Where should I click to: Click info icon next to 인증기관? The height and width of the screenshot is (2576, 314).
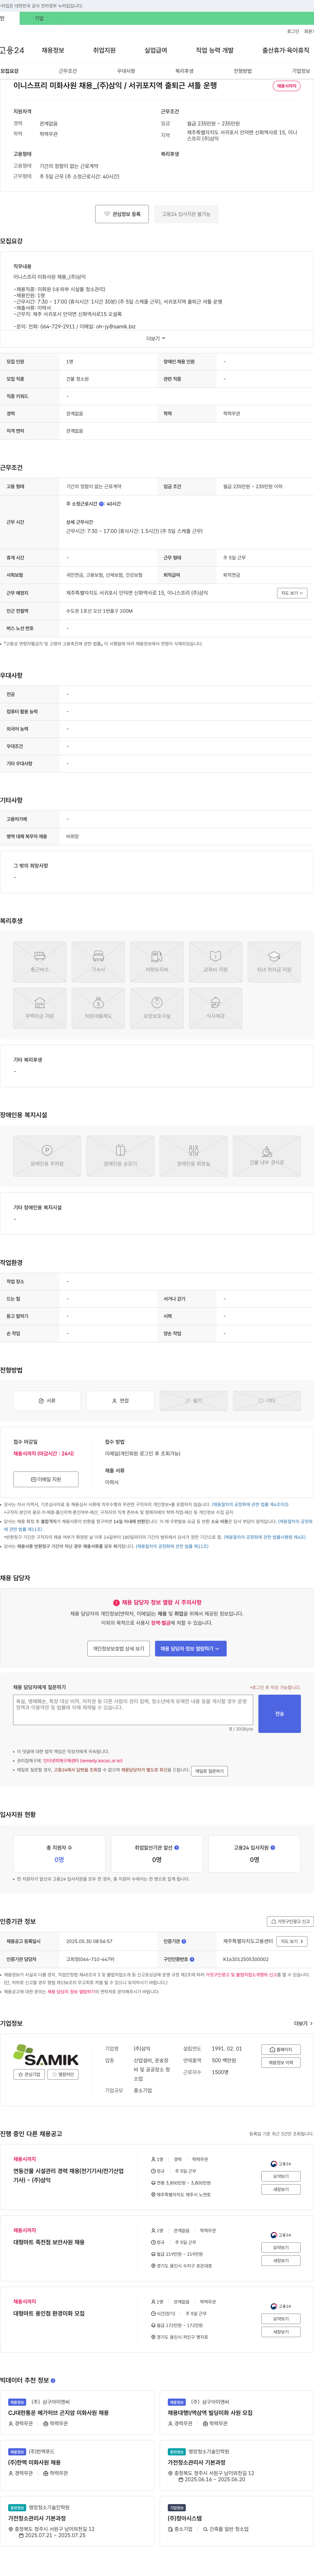184,1941
